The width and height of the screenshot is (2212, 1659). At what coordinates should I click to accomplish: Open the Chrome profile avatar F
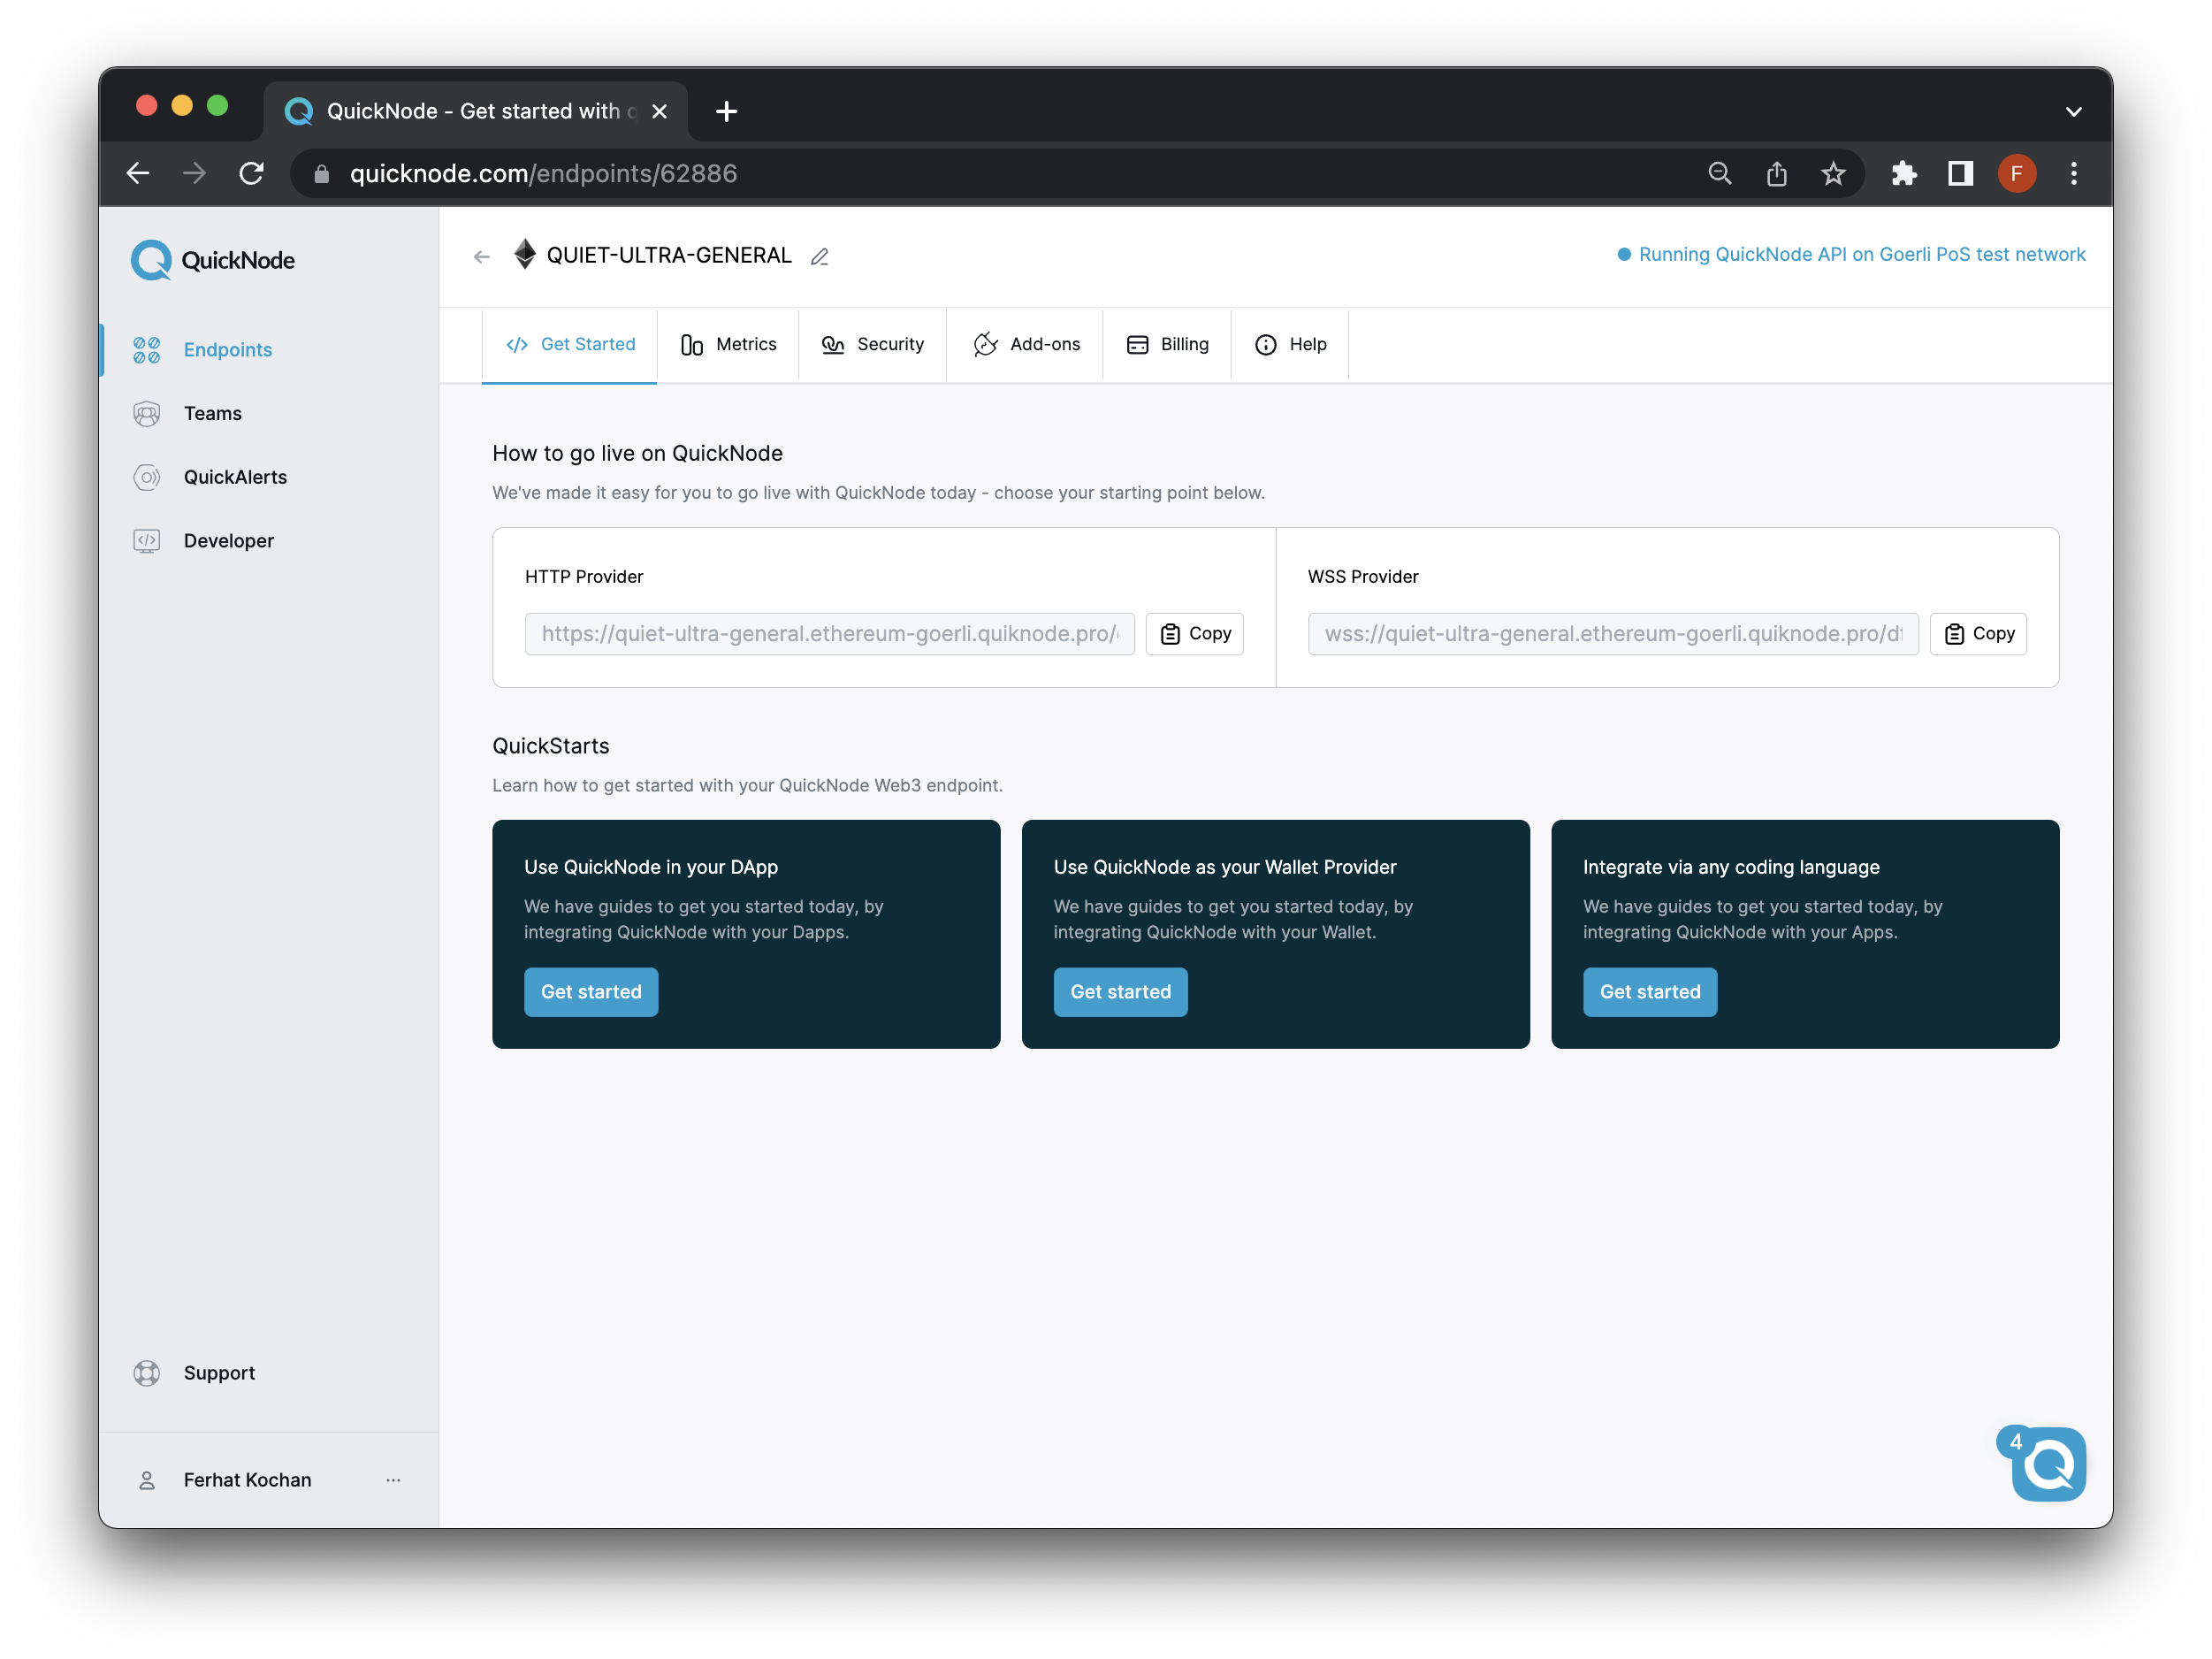pos(2017,173)
